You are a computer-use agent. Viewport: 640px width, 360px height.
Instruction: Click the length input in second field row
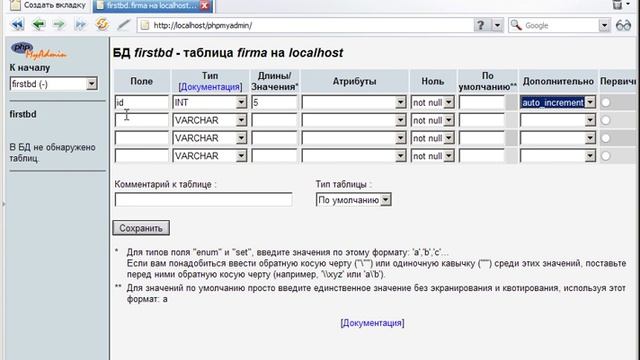(x=274, y=120)
